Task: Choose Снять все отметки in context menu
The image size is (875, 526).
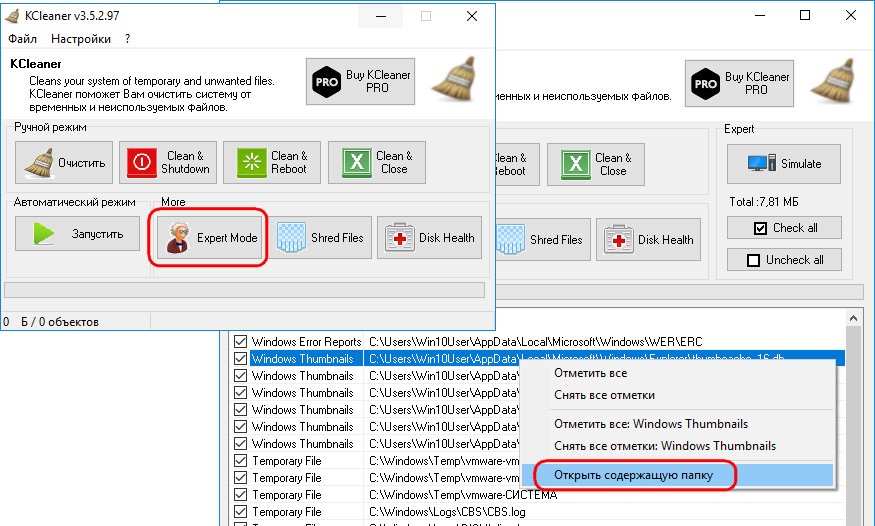Action: 677,395
